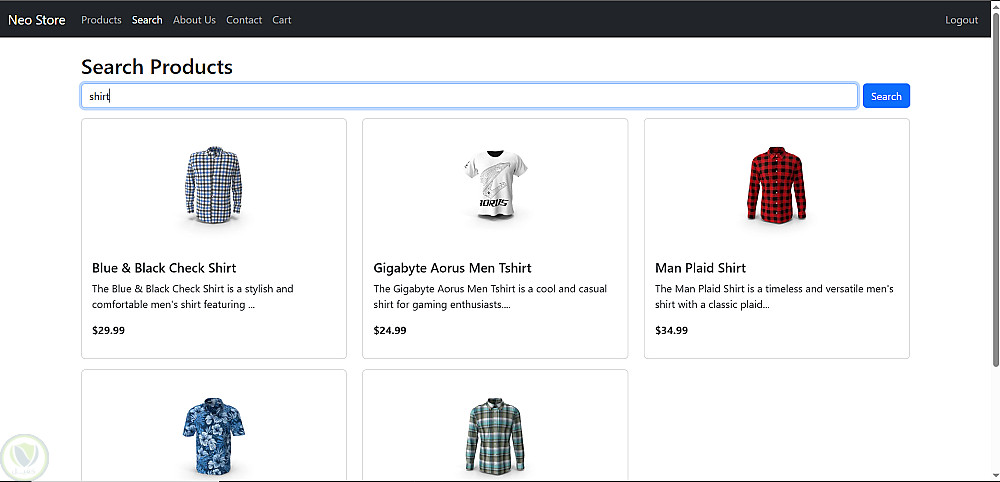Open the Contact page link
This screenshot has width=1000, height=482.
coord(244,20)
